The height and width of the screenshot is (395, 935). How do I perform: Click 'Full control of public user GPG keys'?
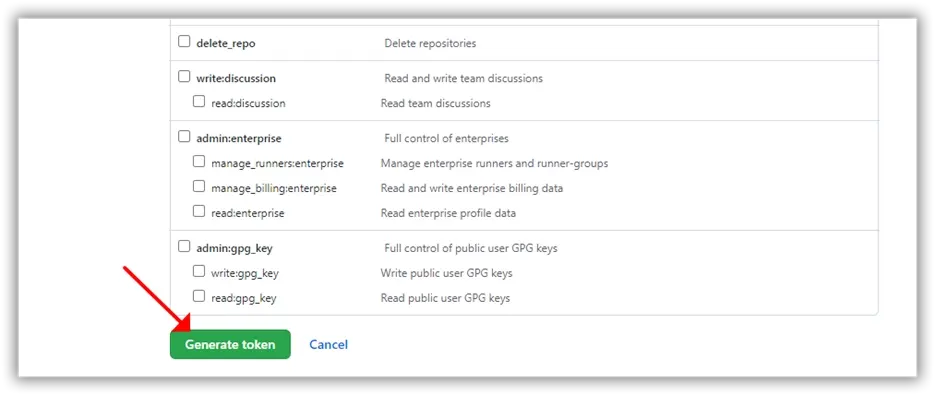[x=470, y=248]
